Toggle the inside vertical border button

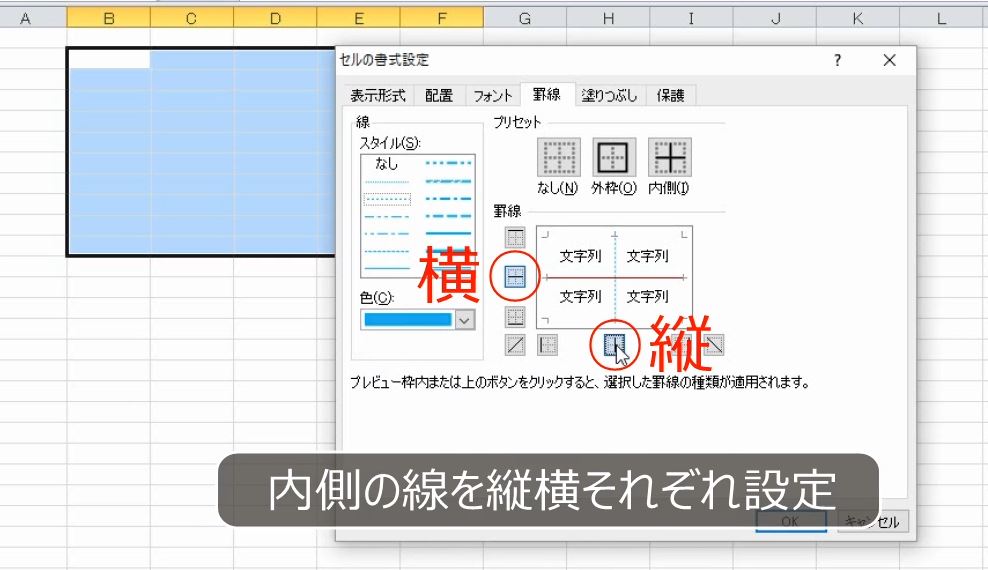tap(615, 345)
